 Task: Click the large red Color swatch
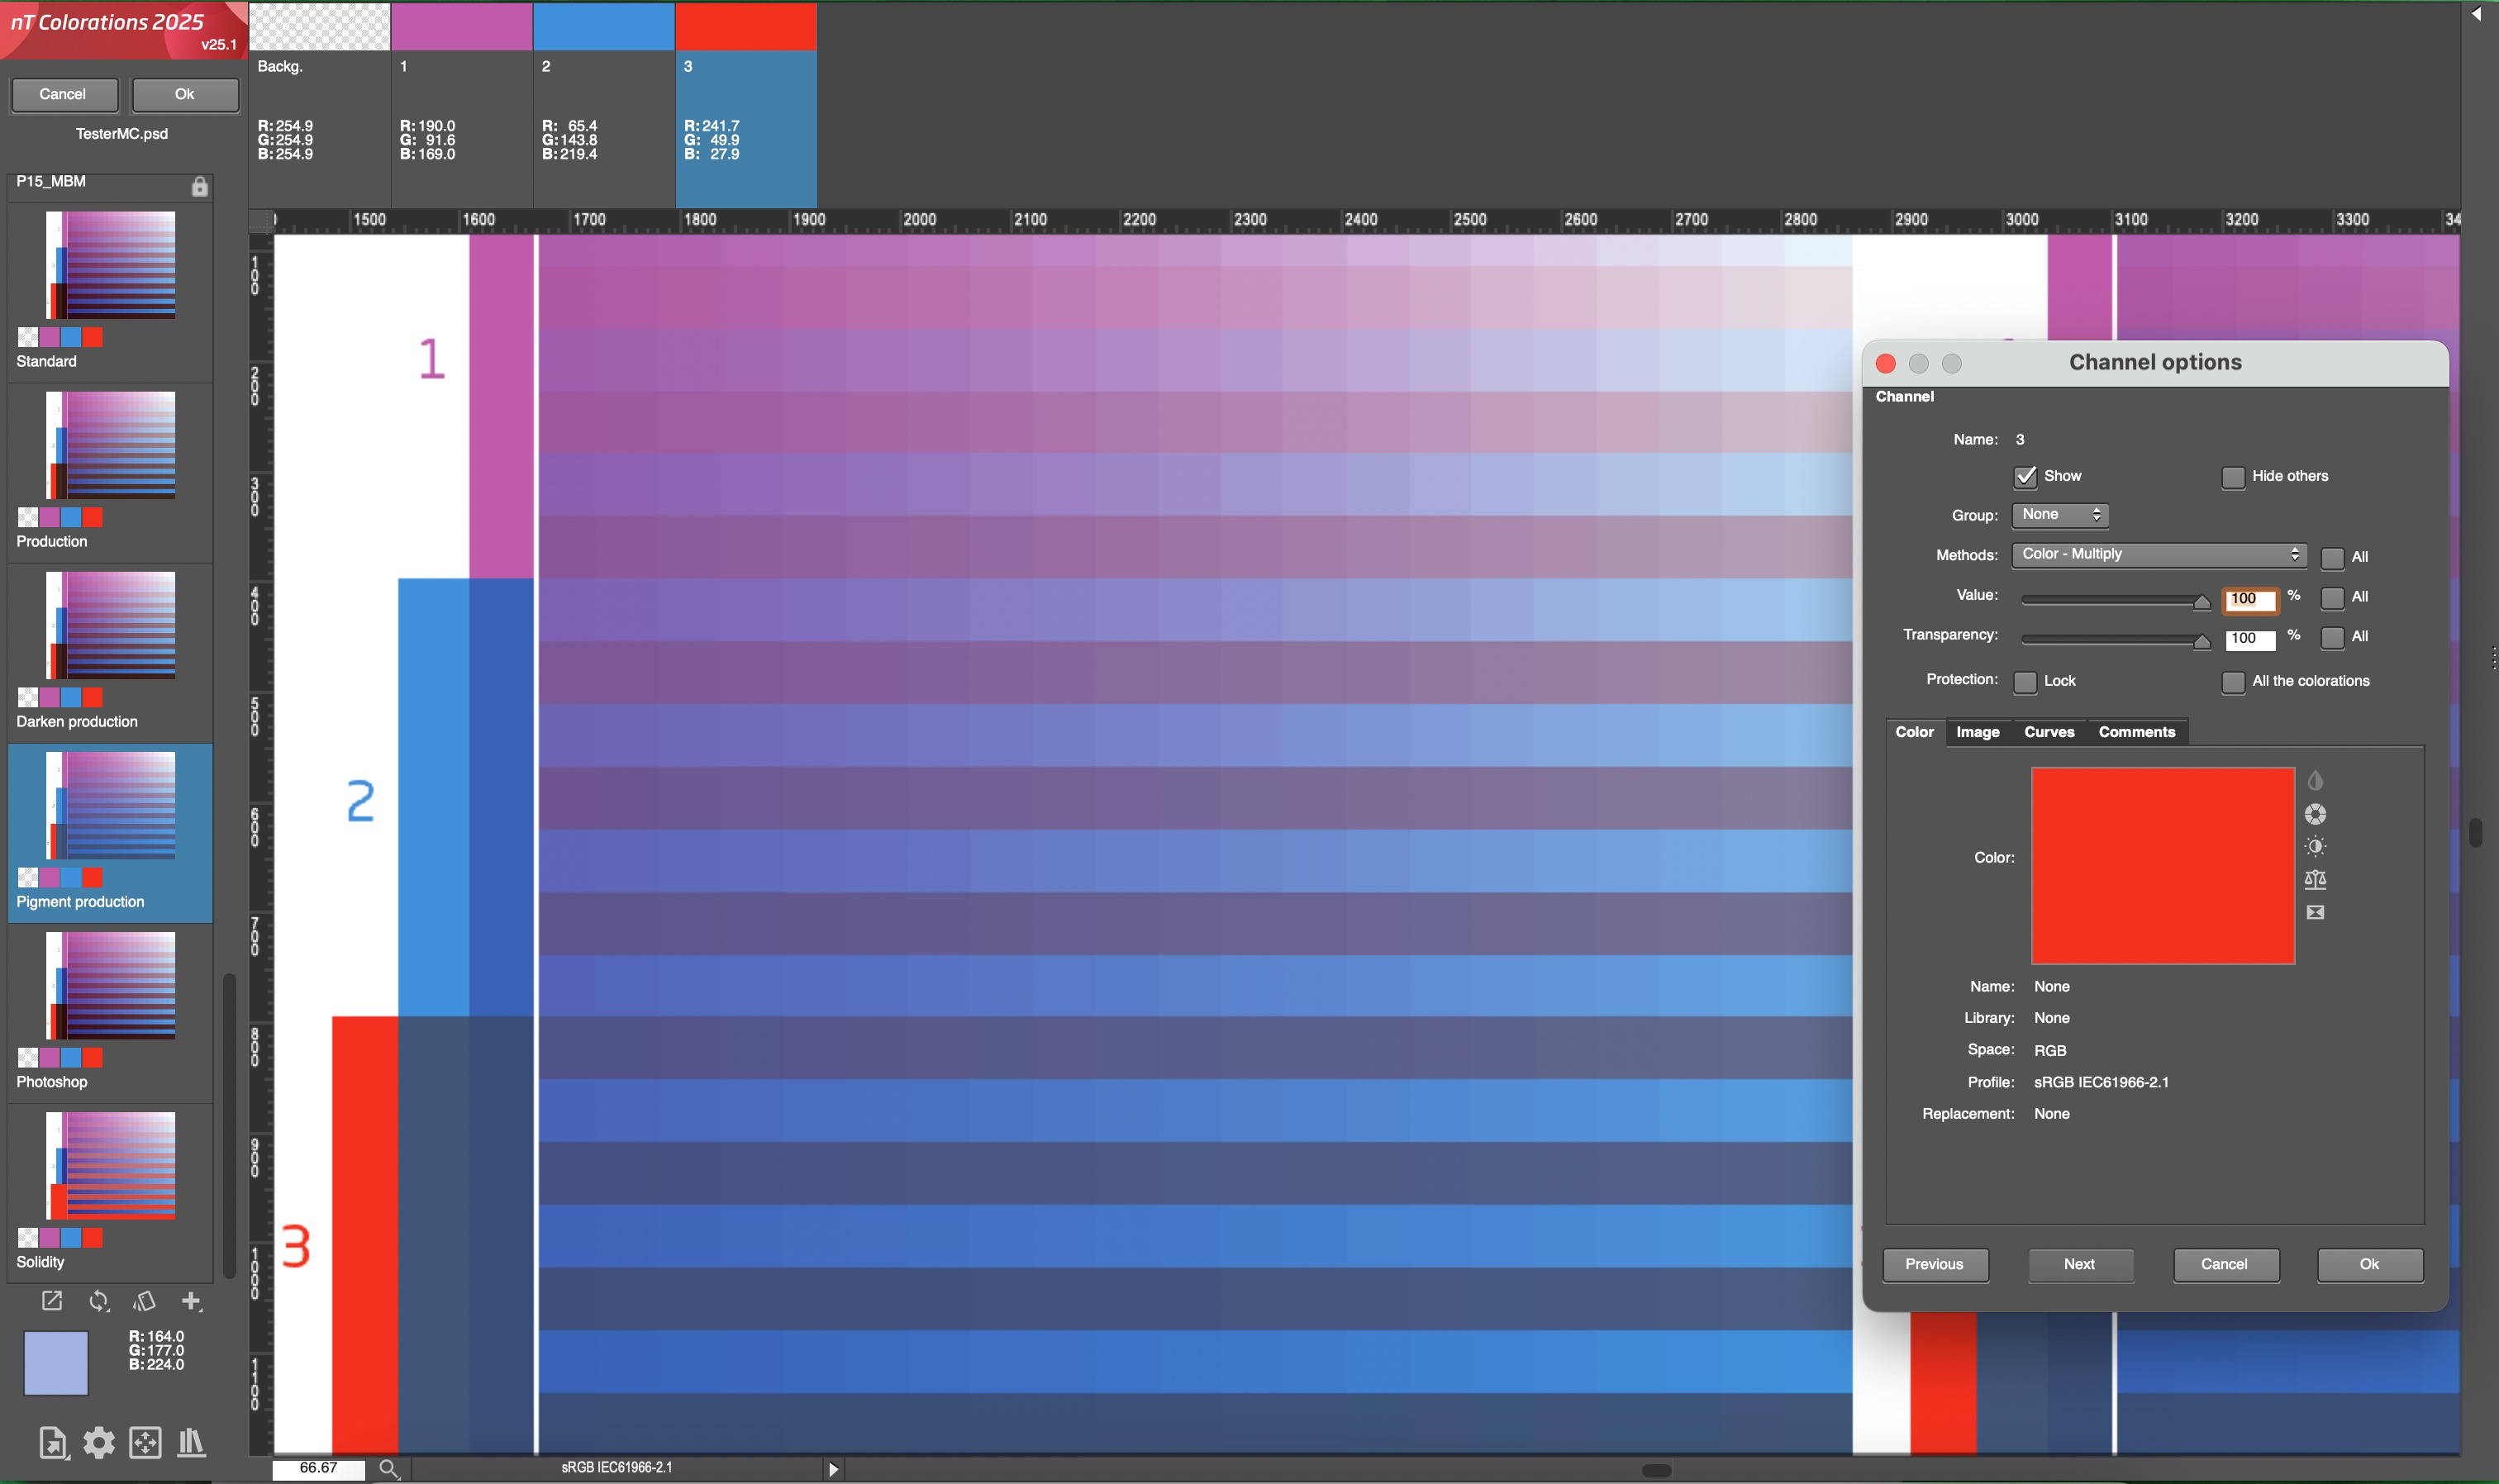(2162, 865)
